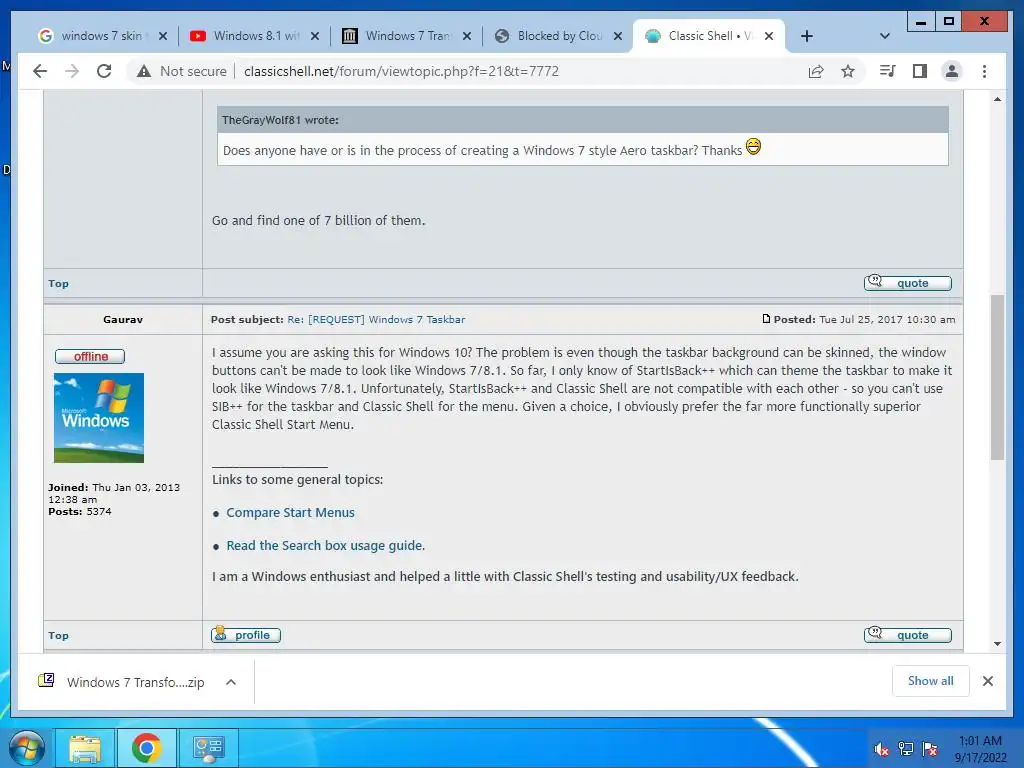Expand the download item options chevron
Image resolution: width=1024 pixels, height=768 pixels.
231,682
